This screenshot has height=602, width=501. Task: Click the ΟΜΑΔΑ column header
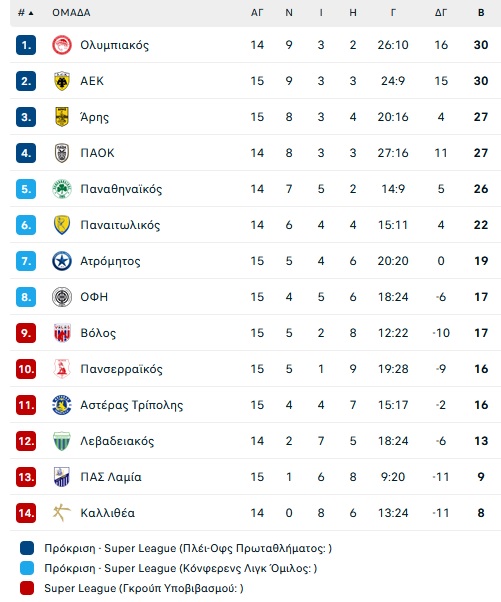tap(71, 13)
